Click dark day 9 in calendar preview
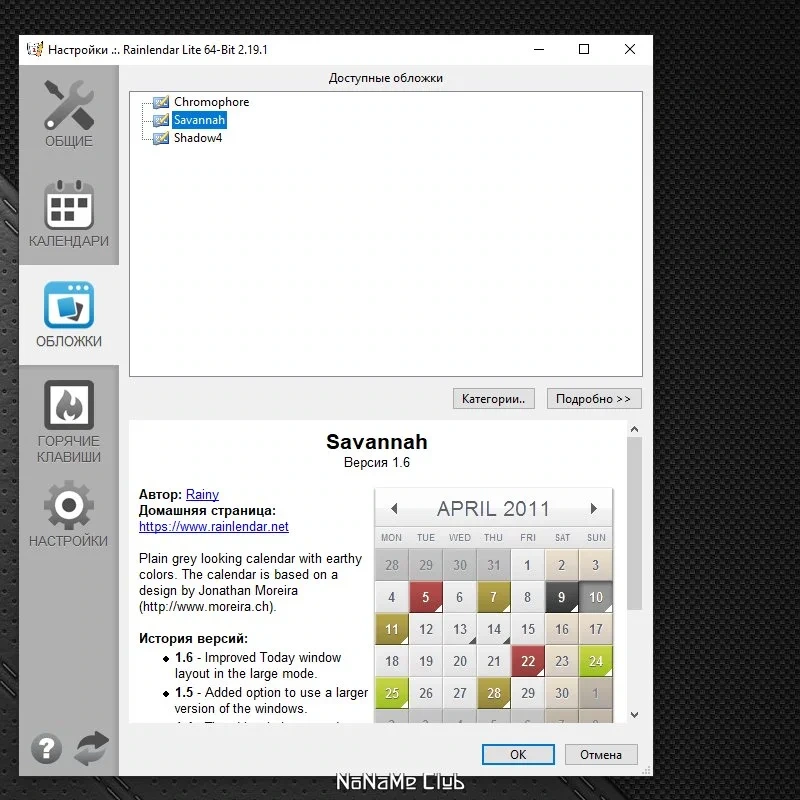 click(x=561, y=597)
